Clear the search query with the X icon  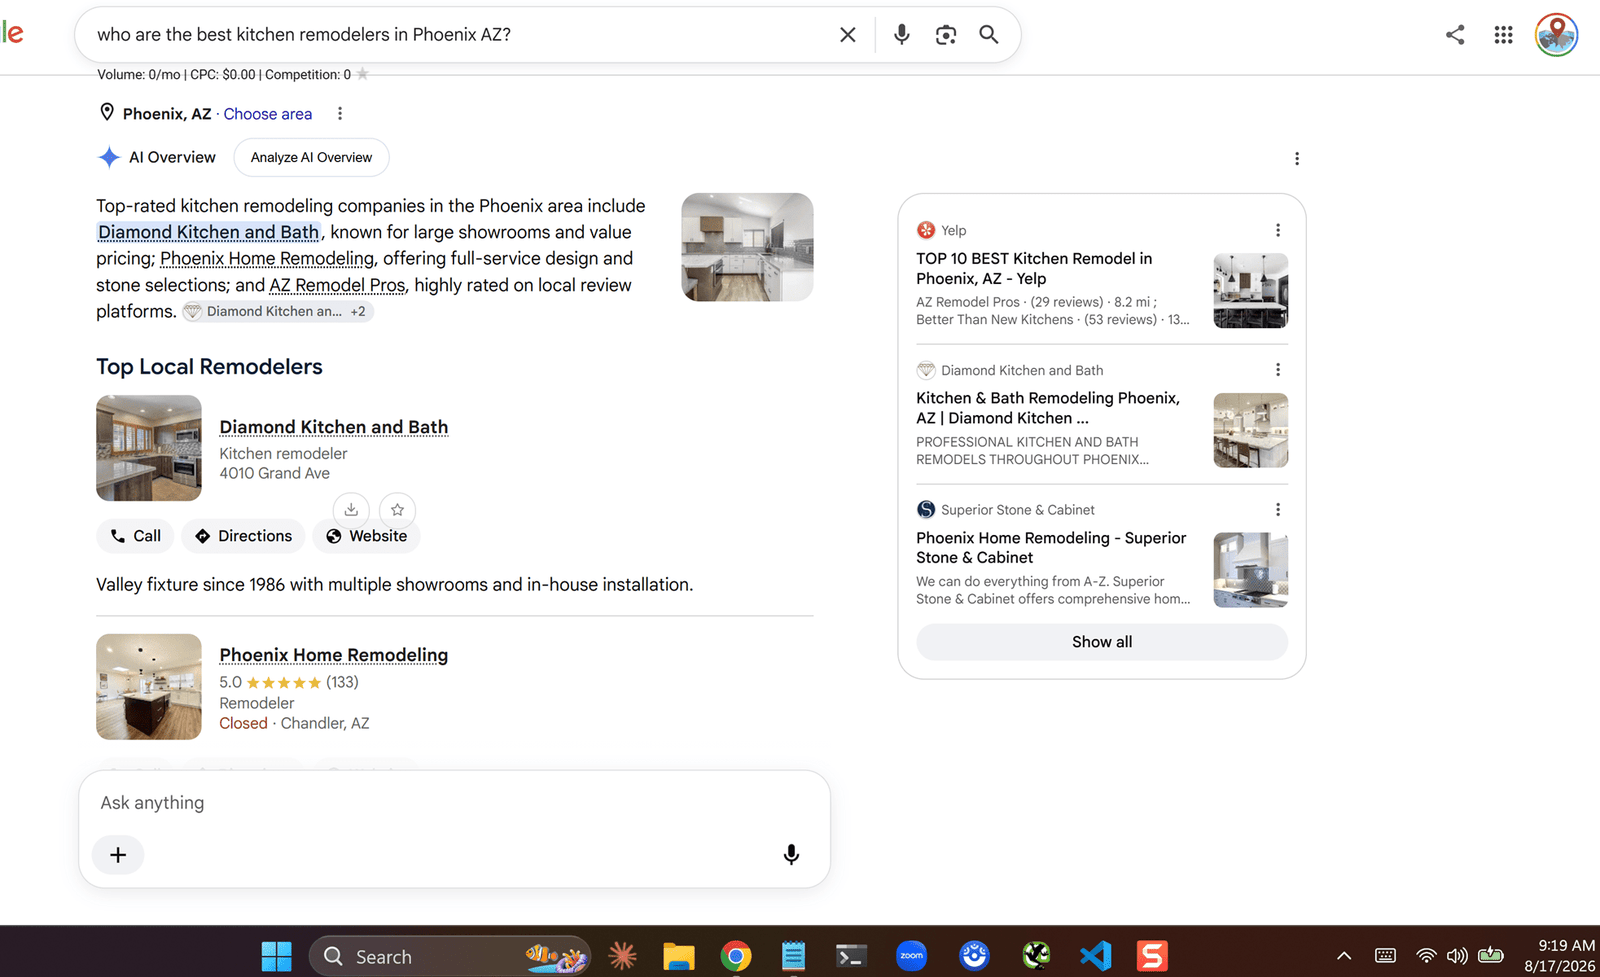(848, 35)
